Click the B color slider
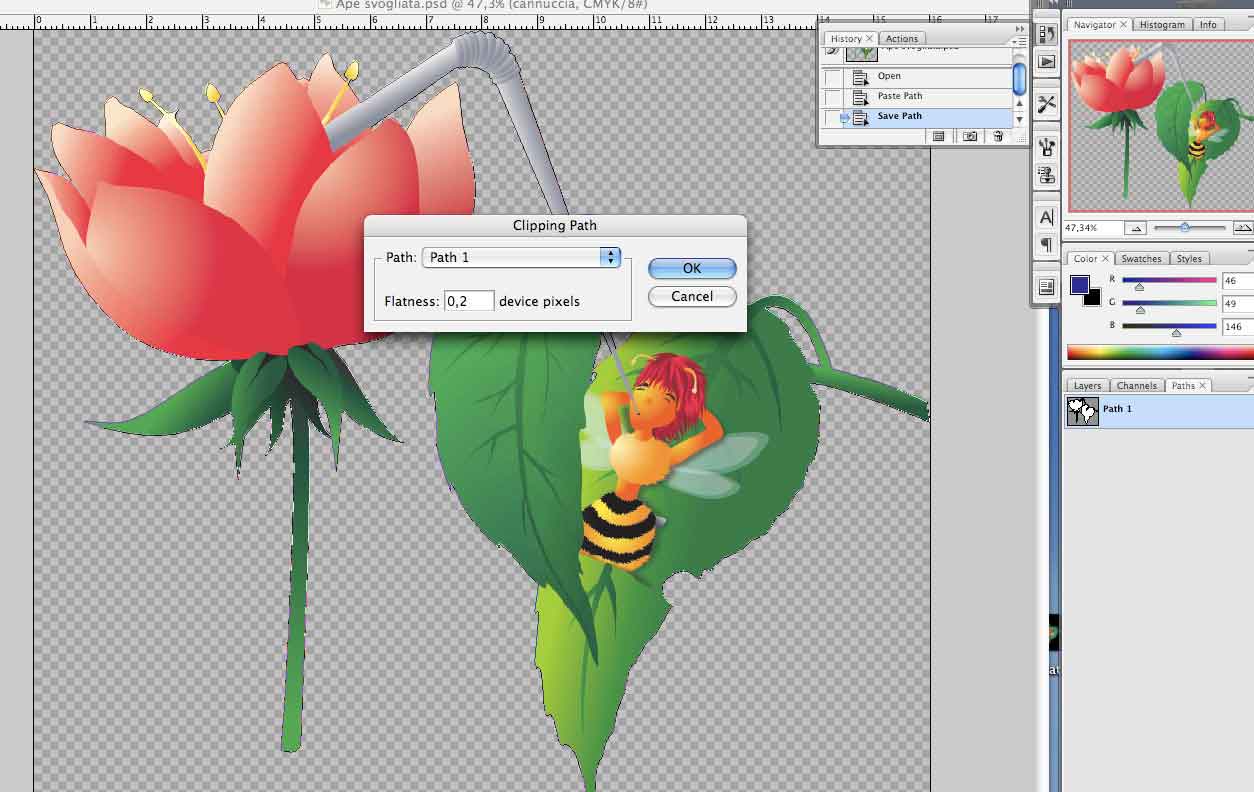This screenshot has width=1254, height=792. pyautogui.click(x=1169, y=326)
